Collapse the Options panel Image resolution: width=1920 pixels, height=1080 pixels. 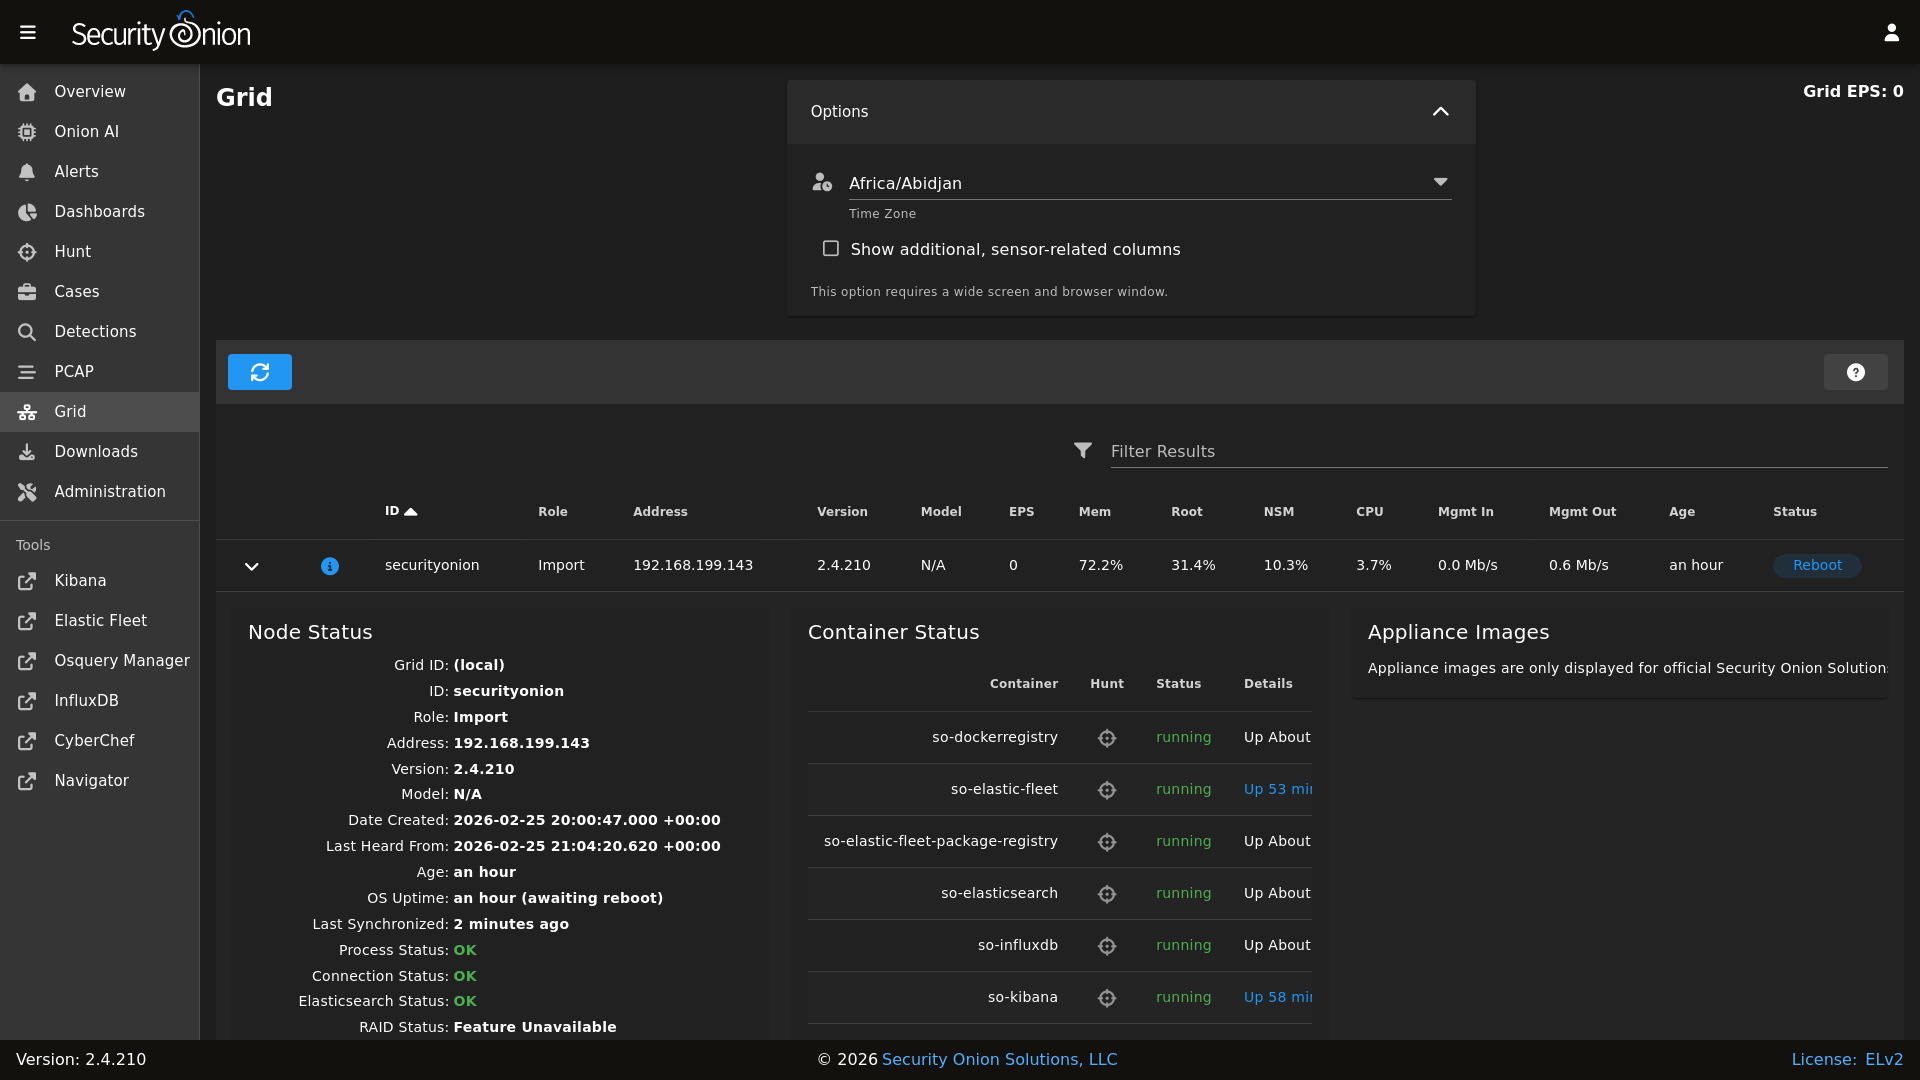pyautogui.click(x=1440, y=112)
